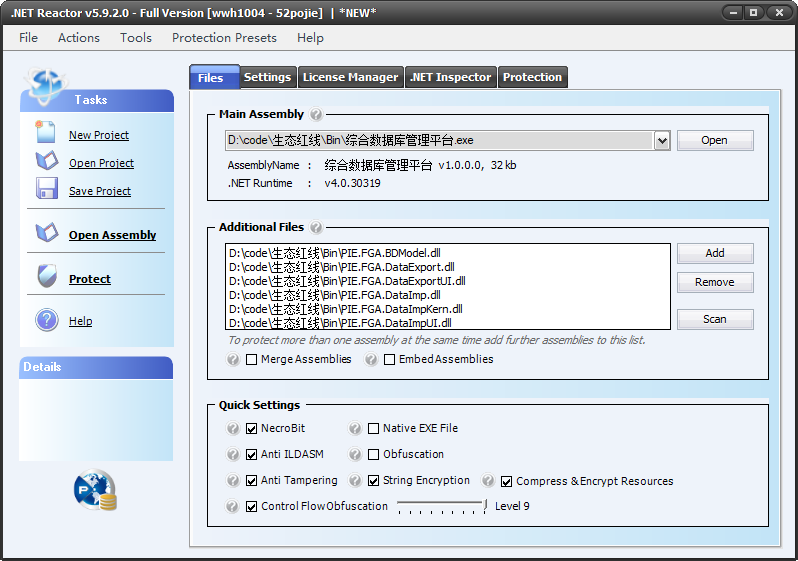This screenshot has height=561, width=798.
Task: Click help icon next to Merge Assemblies
Action: point(233,359)
